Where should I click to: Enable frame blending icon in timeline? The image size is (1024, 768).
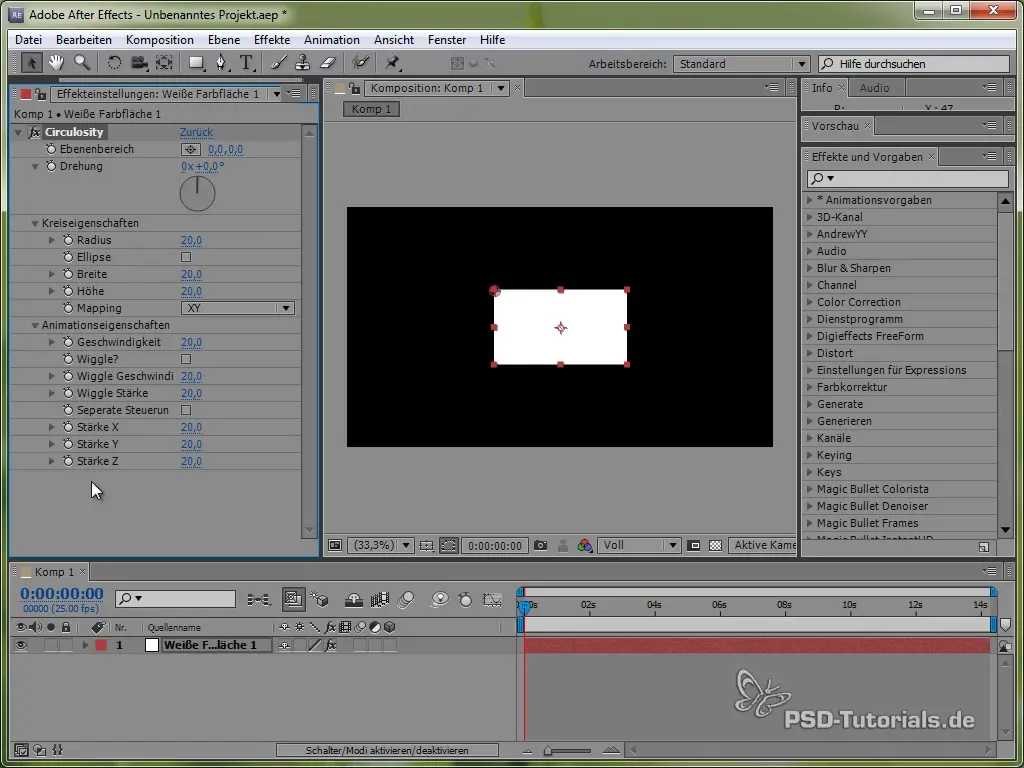click(x=380, y=599)
